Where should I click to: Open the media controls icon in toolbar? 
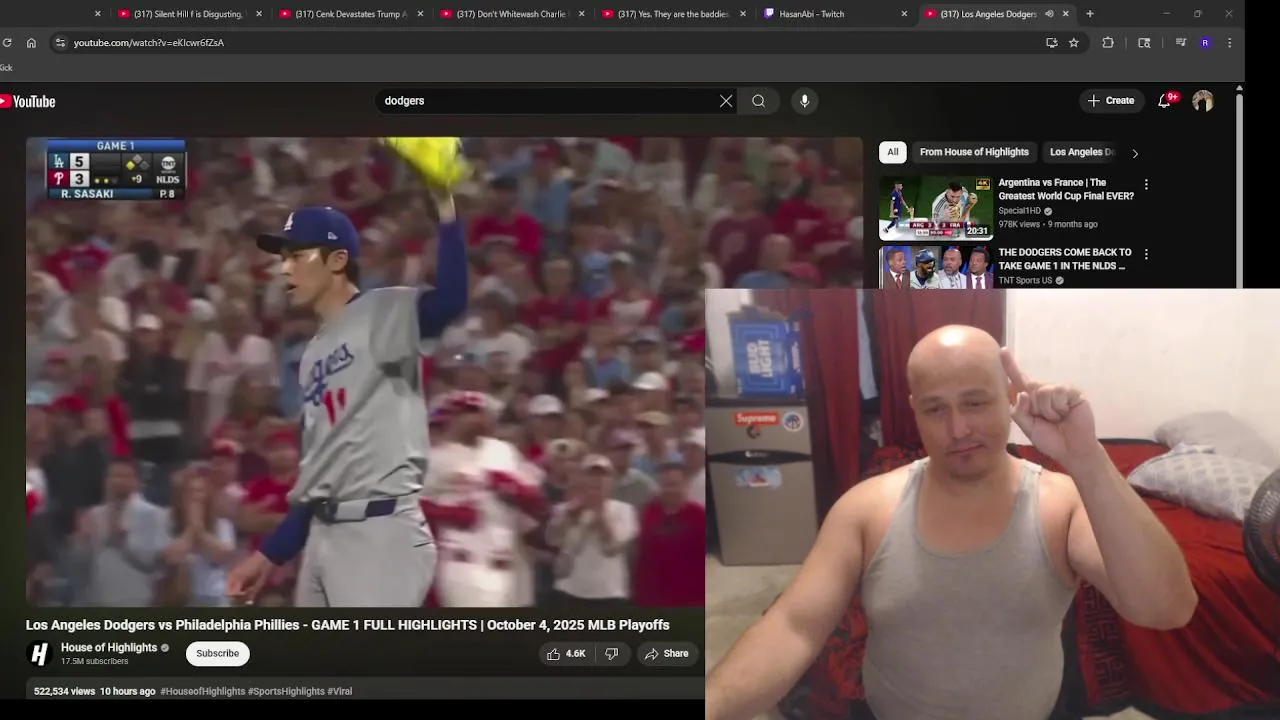point(1180,43)
